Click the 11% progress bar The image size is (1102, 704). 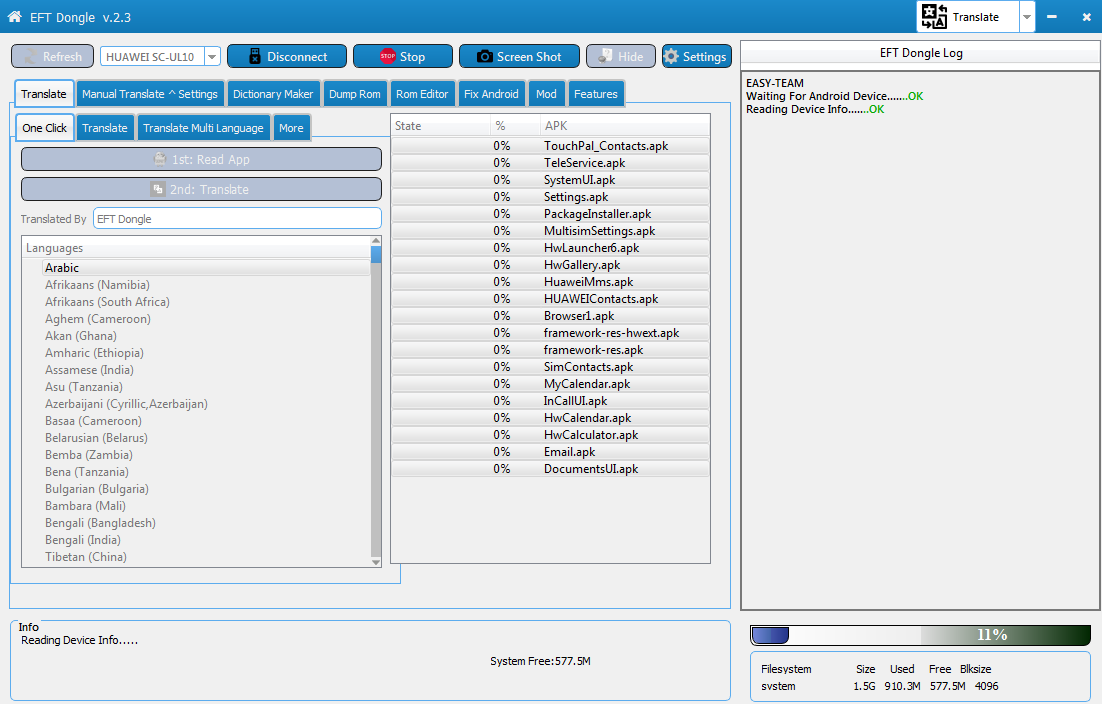tap(921, 635)
